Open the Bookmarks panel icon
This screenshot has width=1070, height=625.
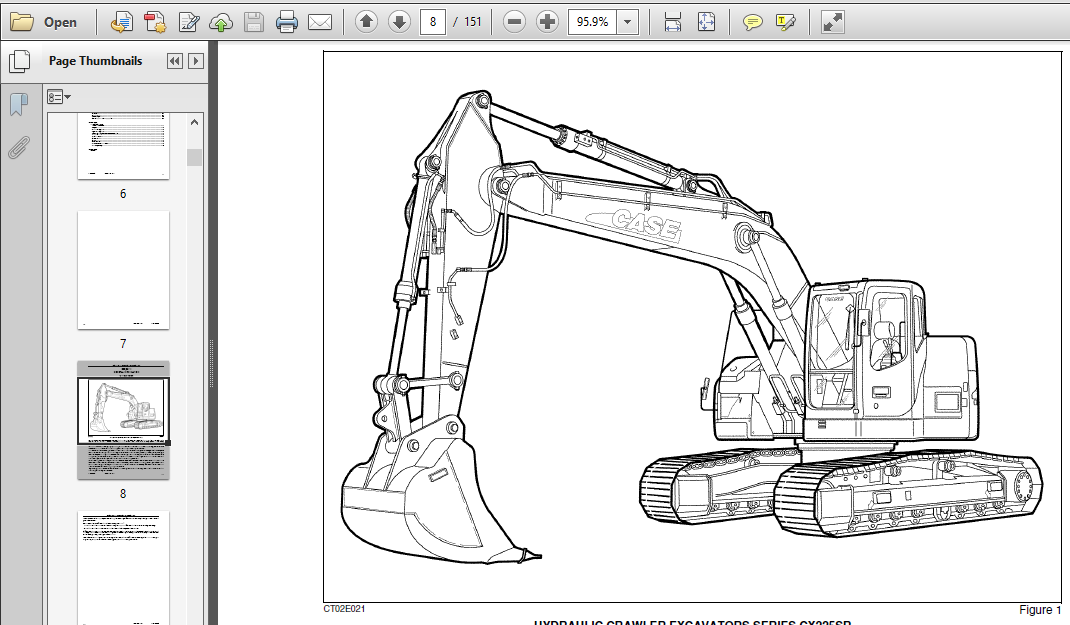[x=19, y=104]
